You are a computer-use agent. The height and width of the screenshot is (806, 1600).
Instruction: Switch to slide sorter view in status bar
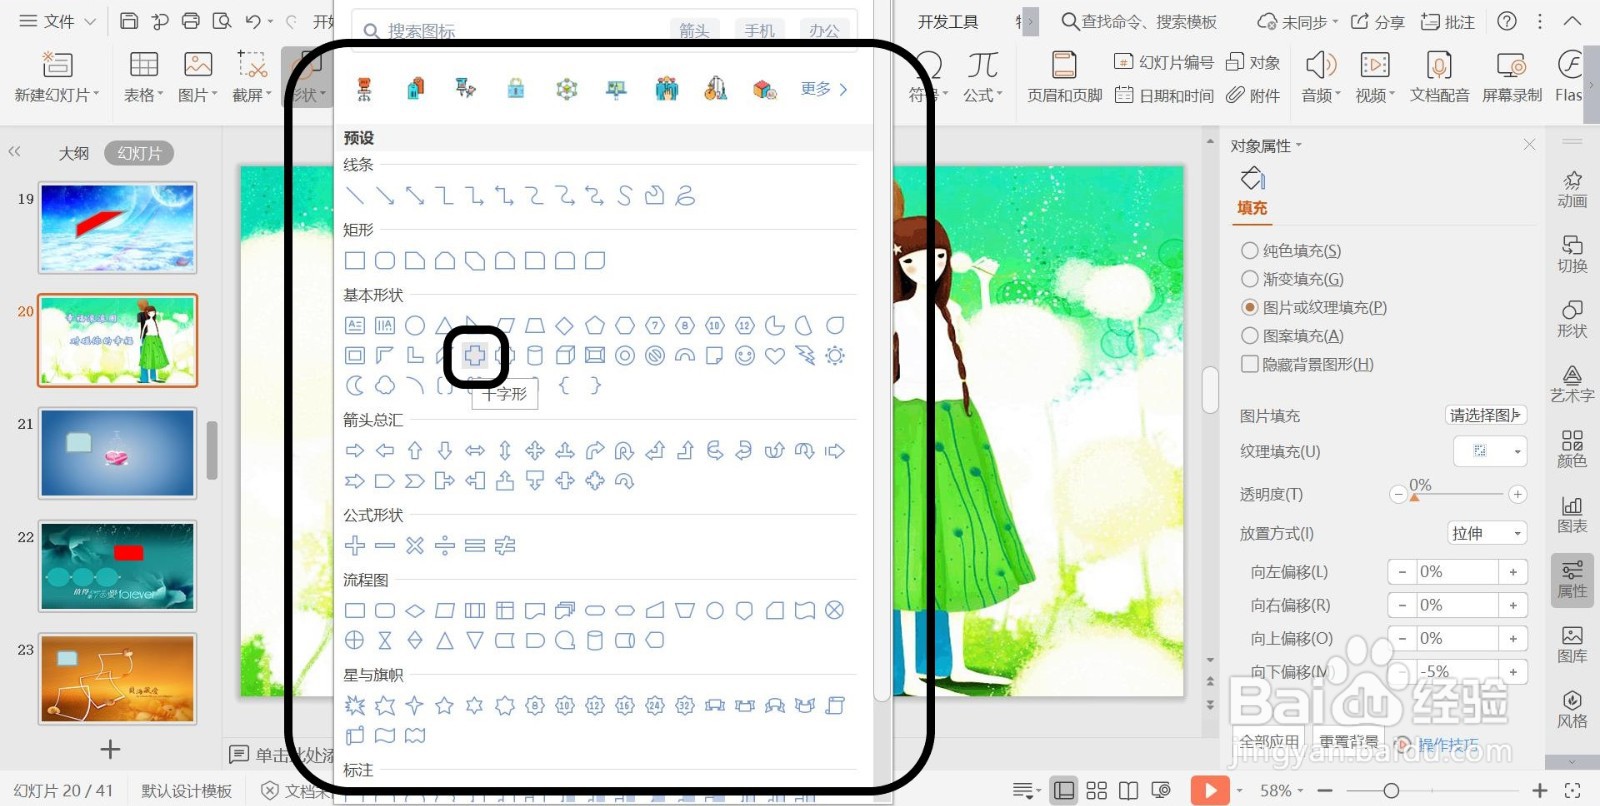(x=1097, y=791)
